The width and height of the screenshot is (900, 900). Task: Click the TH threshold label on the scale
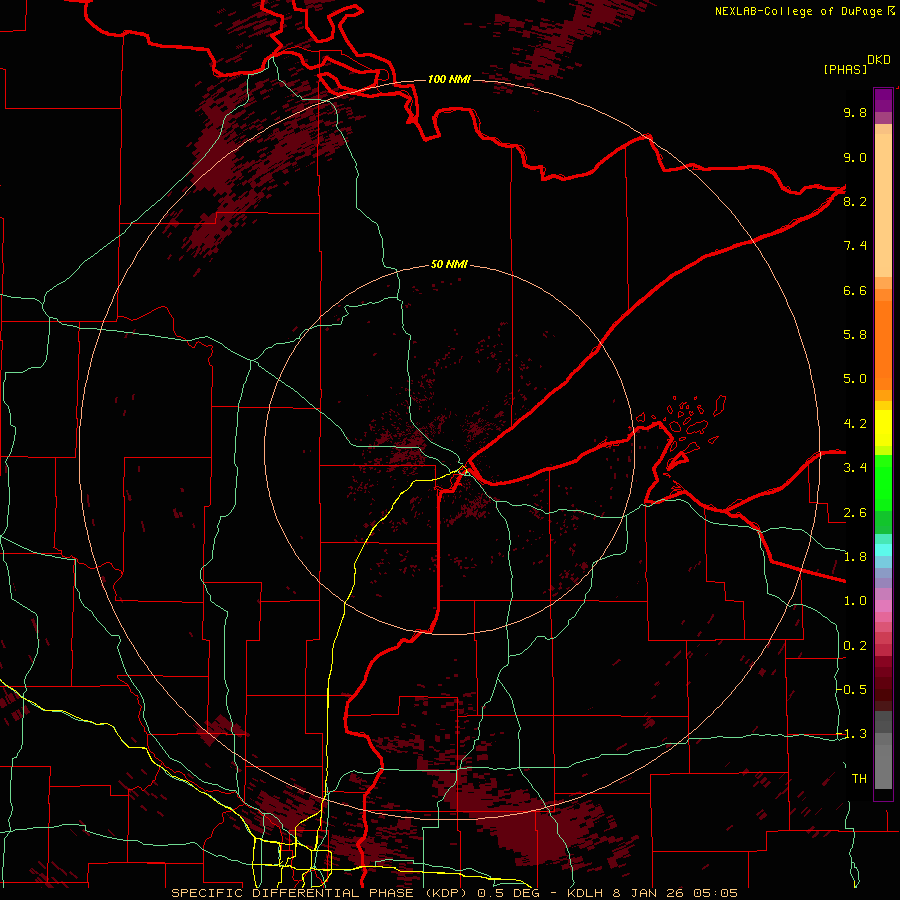click(x=859, y=779)
